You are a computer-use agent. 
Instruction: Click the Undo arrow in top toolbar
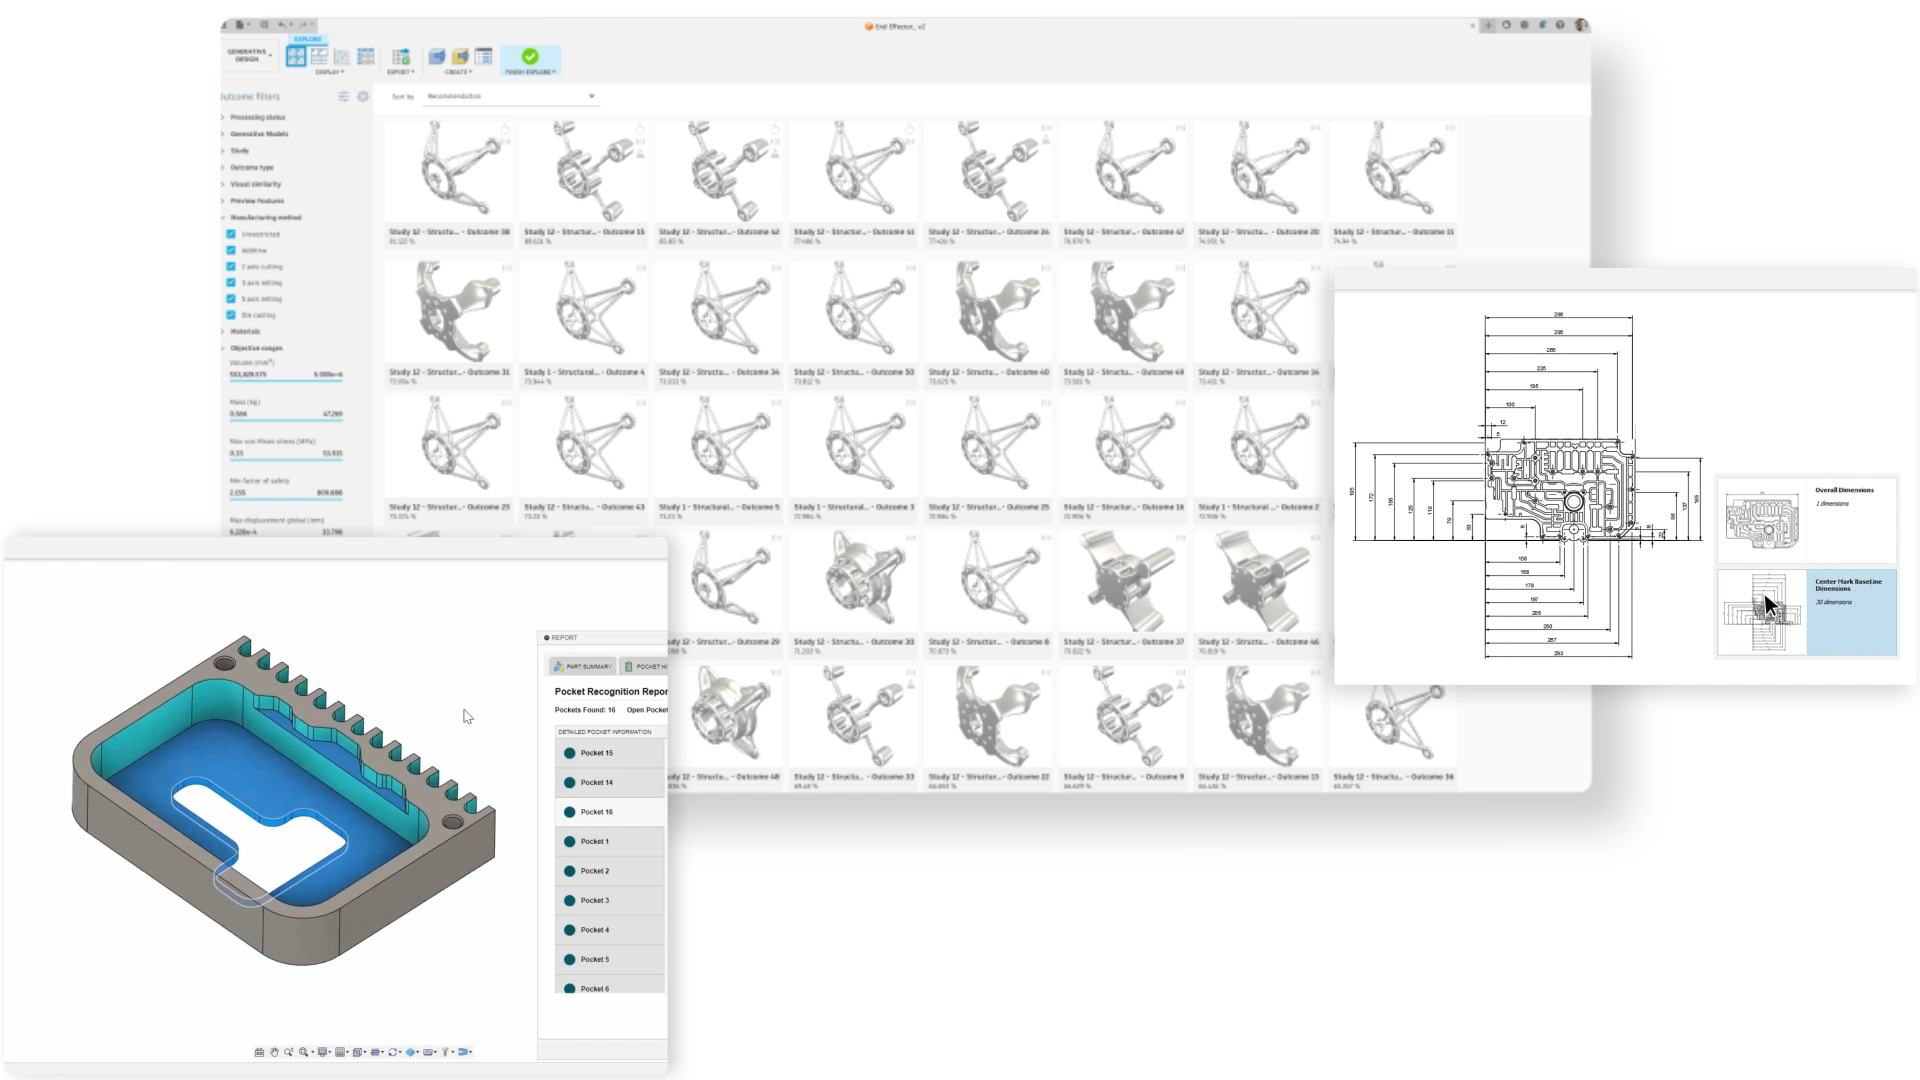[x=282, y=25]
